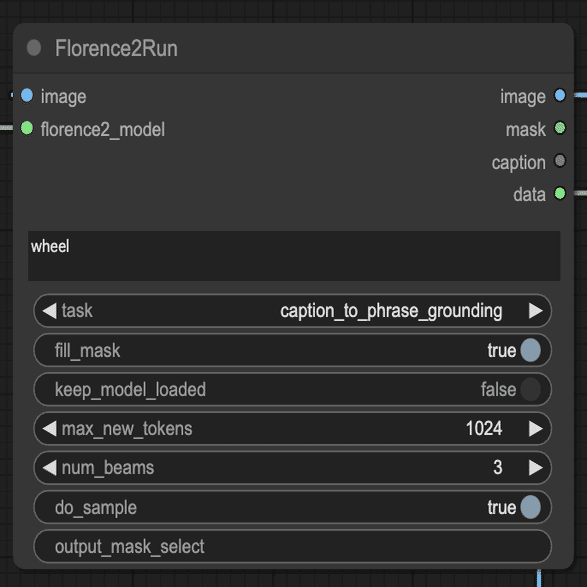Open the task caption_to_phrase_grounding dropdown

[391, 311]
